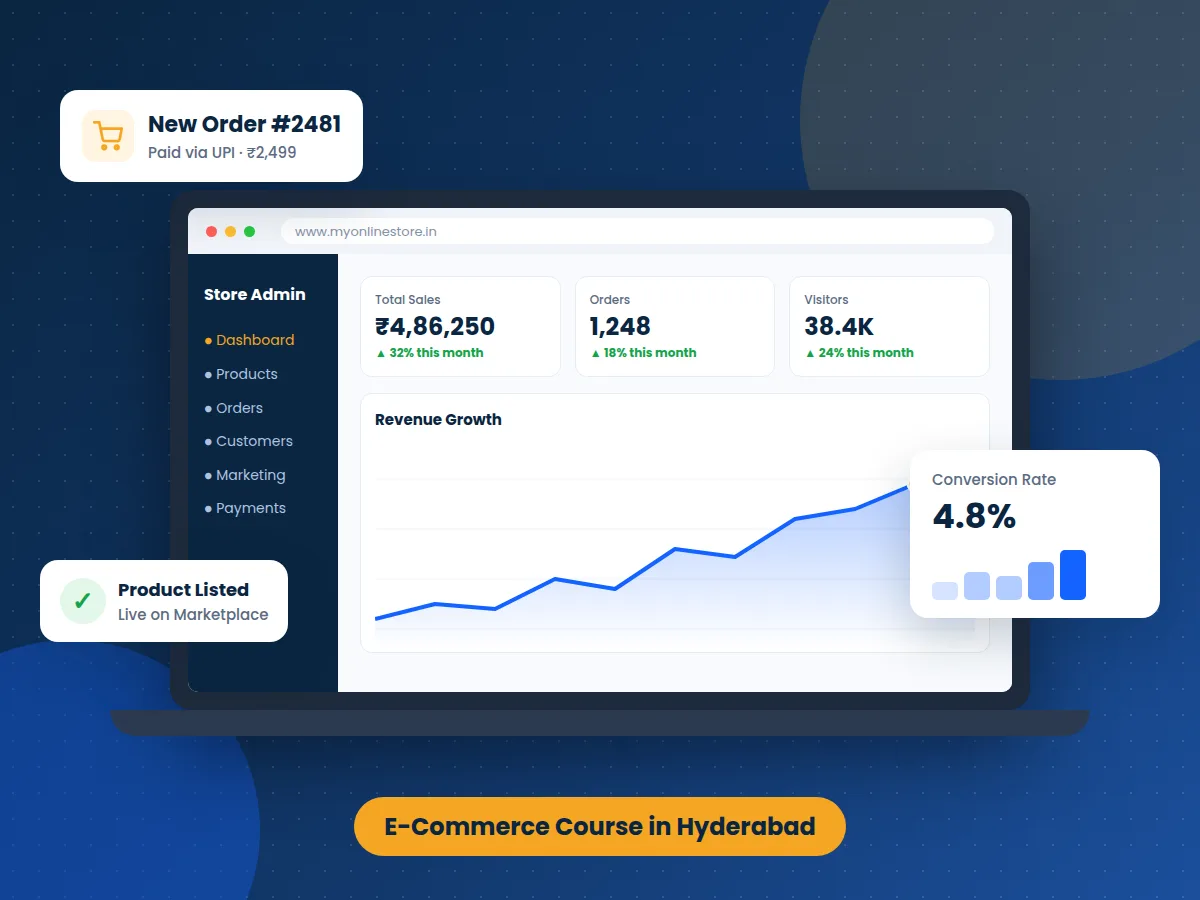
Task: Click the www.myonlinestore.in address bar
Action: coord(638,231)
